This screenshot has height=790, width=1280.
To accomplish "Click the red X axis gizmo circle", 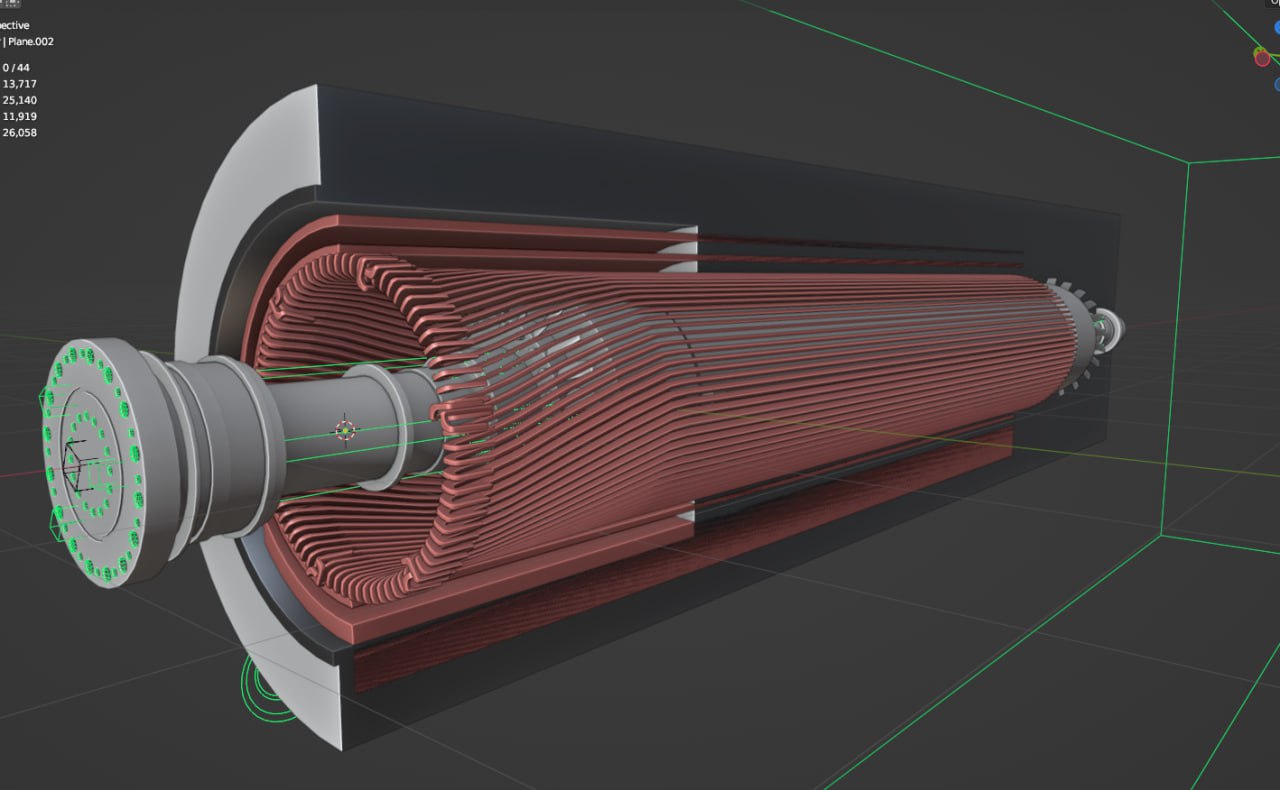I will (x=1262, y=57).
